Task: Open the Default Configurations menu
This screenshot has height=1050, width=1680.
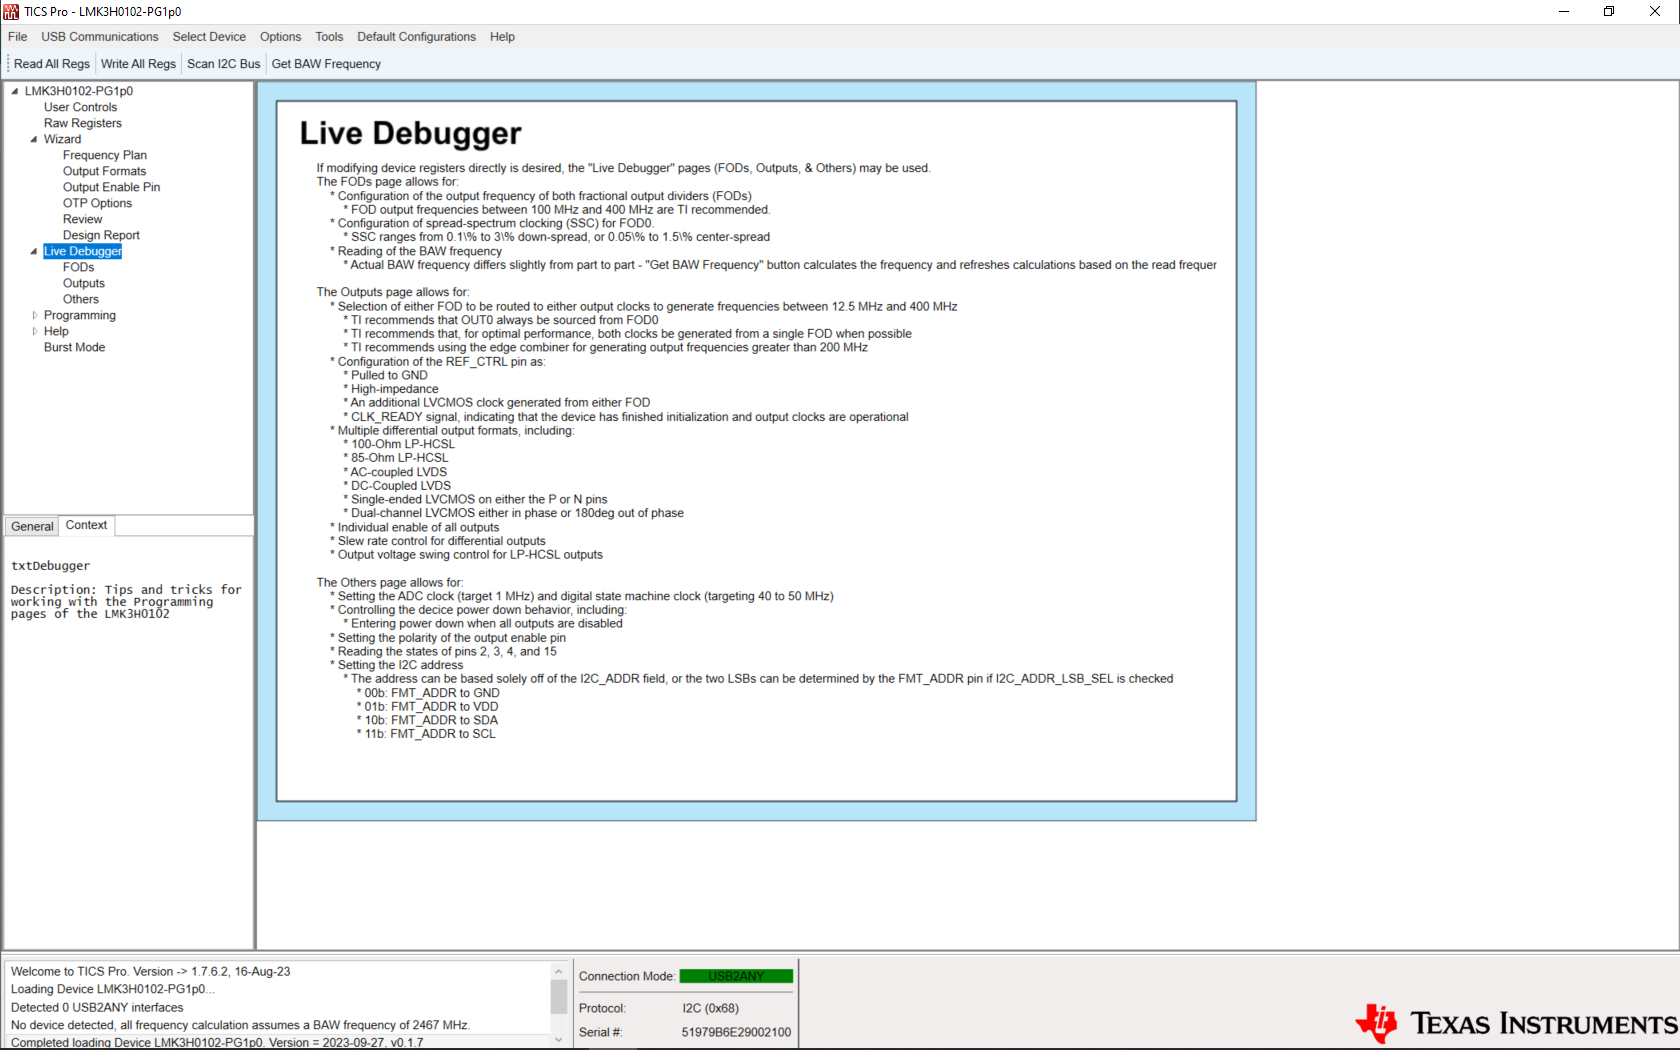Action: pyautogui.click(x=416, y=36)
